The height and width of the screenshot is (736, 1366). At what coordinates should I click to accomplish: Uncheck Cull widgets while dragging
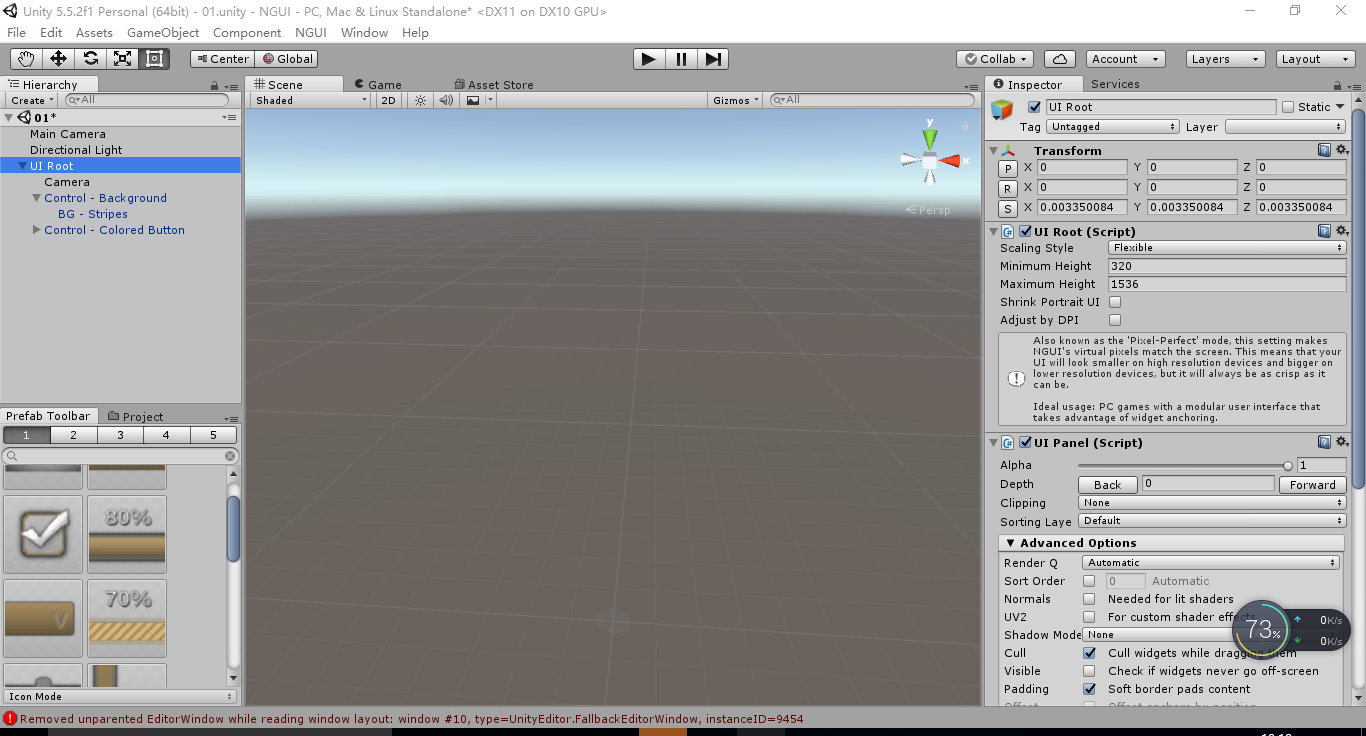pos(1089,653)
